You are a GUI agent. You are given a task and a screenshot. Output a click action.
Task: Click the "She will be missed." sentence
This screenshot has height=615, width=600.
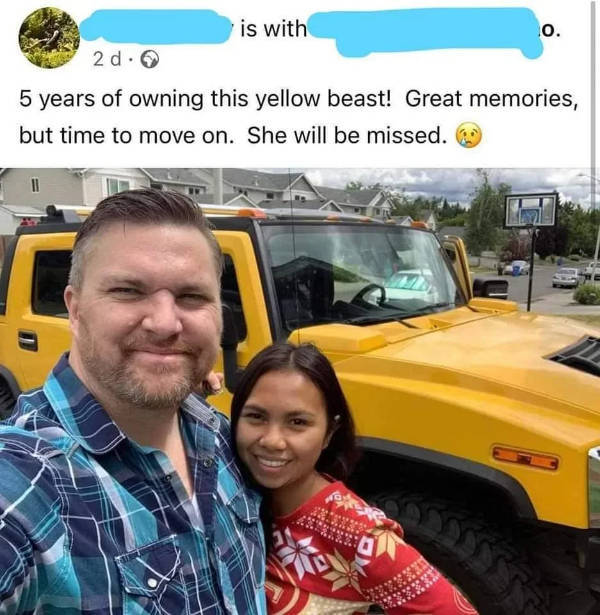coord(347,136)
